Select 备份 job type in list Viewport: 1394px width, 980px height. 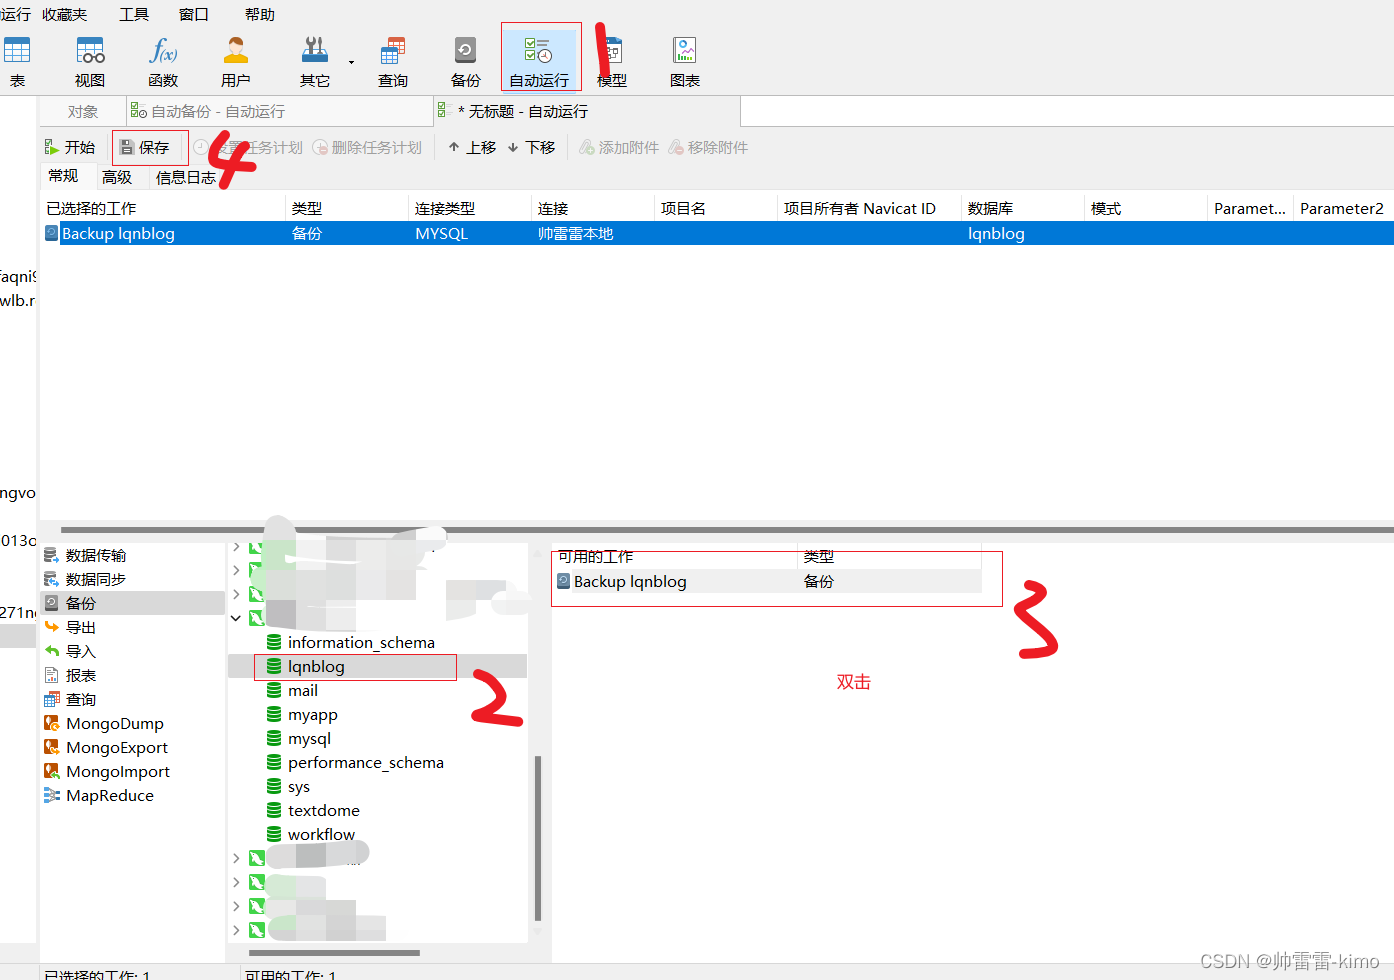(x=133, y=603)
